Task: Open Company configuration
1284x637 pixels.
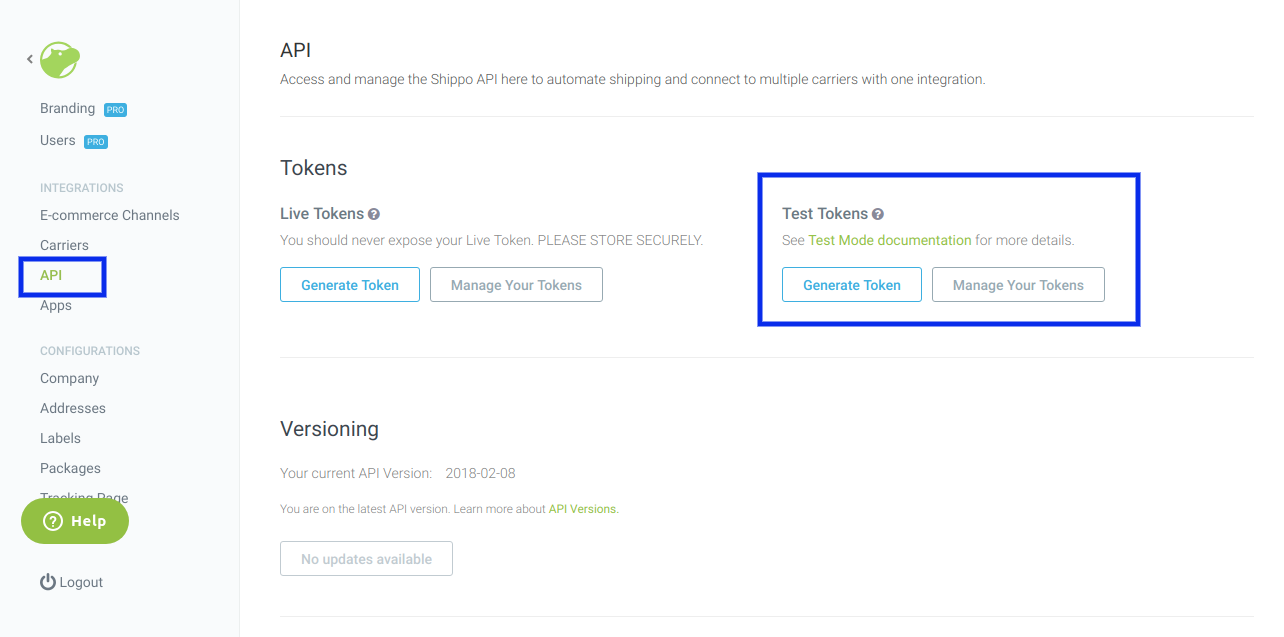Action: [x=69, y=378]
